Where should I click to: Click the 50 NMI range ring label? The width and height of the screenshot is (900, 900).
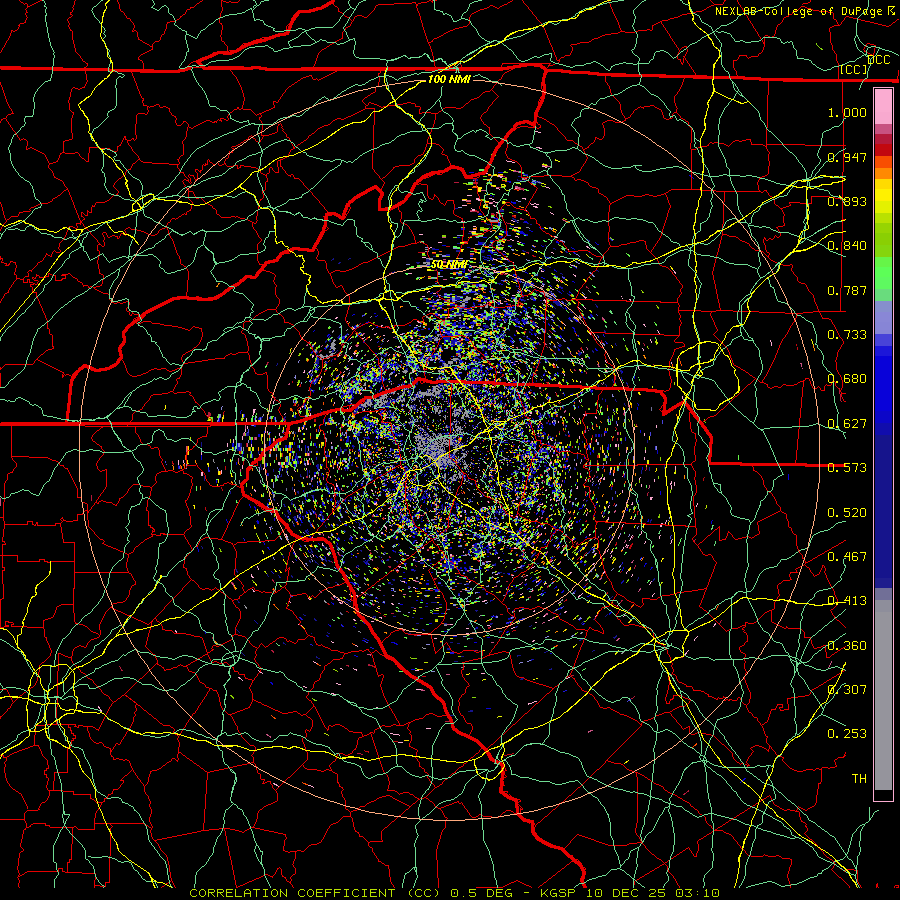(449, 265)
